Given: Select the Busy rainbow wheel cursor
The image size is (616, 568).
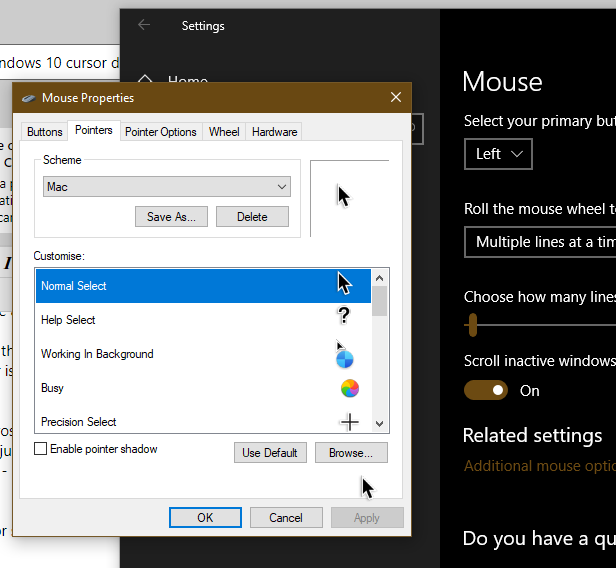Looking at the screenshot, I should click(350, 388).
